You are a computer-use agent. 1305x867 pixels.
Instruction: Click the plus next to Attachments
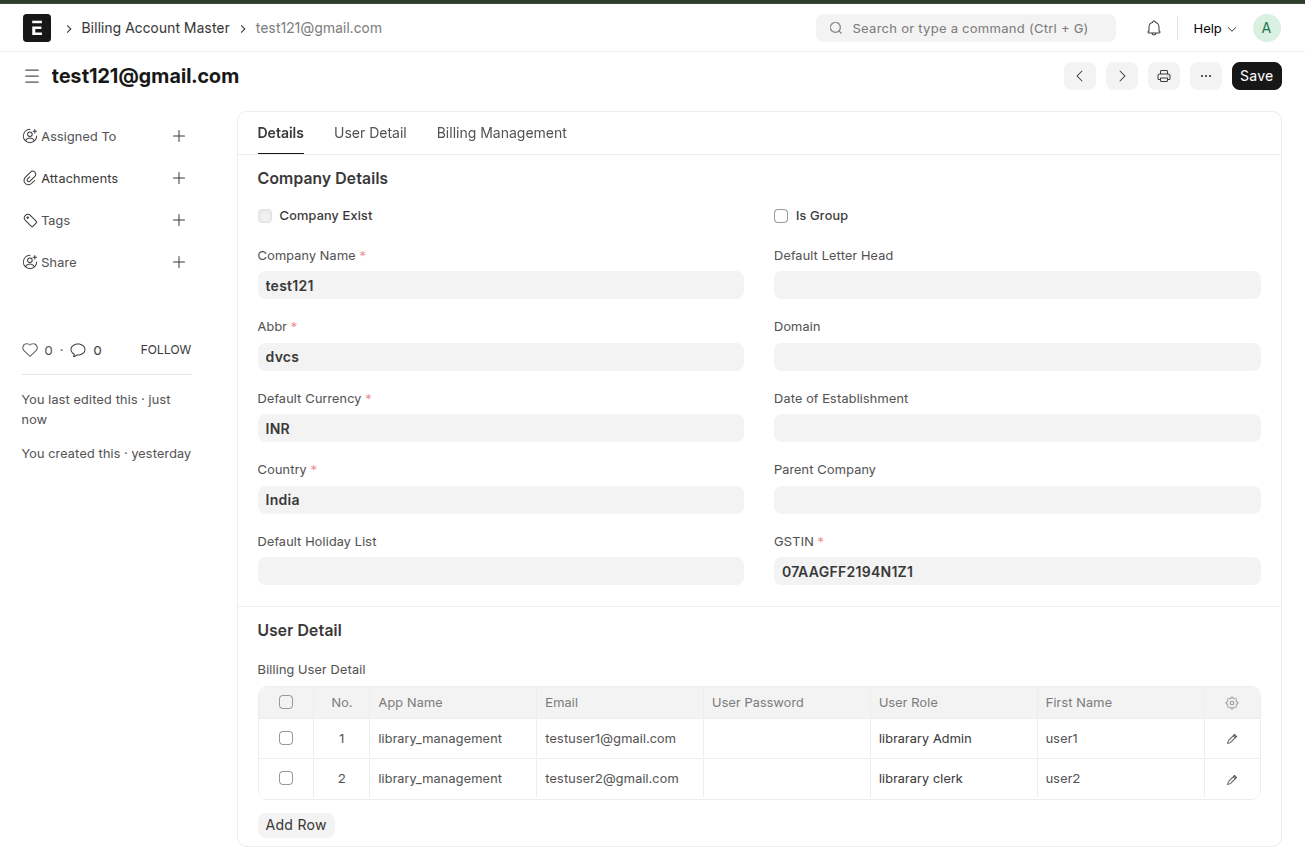pyautogui.click(x=179, y=178)
